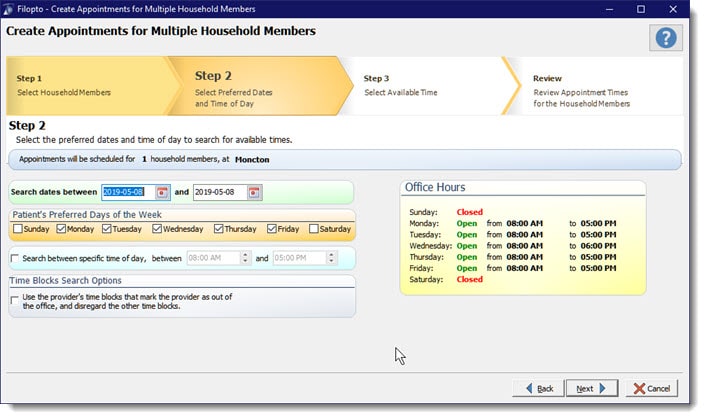Click the Moncton location name
This screenshot has height=419, width=705.
pyautogui.click(x=252, y=160)
